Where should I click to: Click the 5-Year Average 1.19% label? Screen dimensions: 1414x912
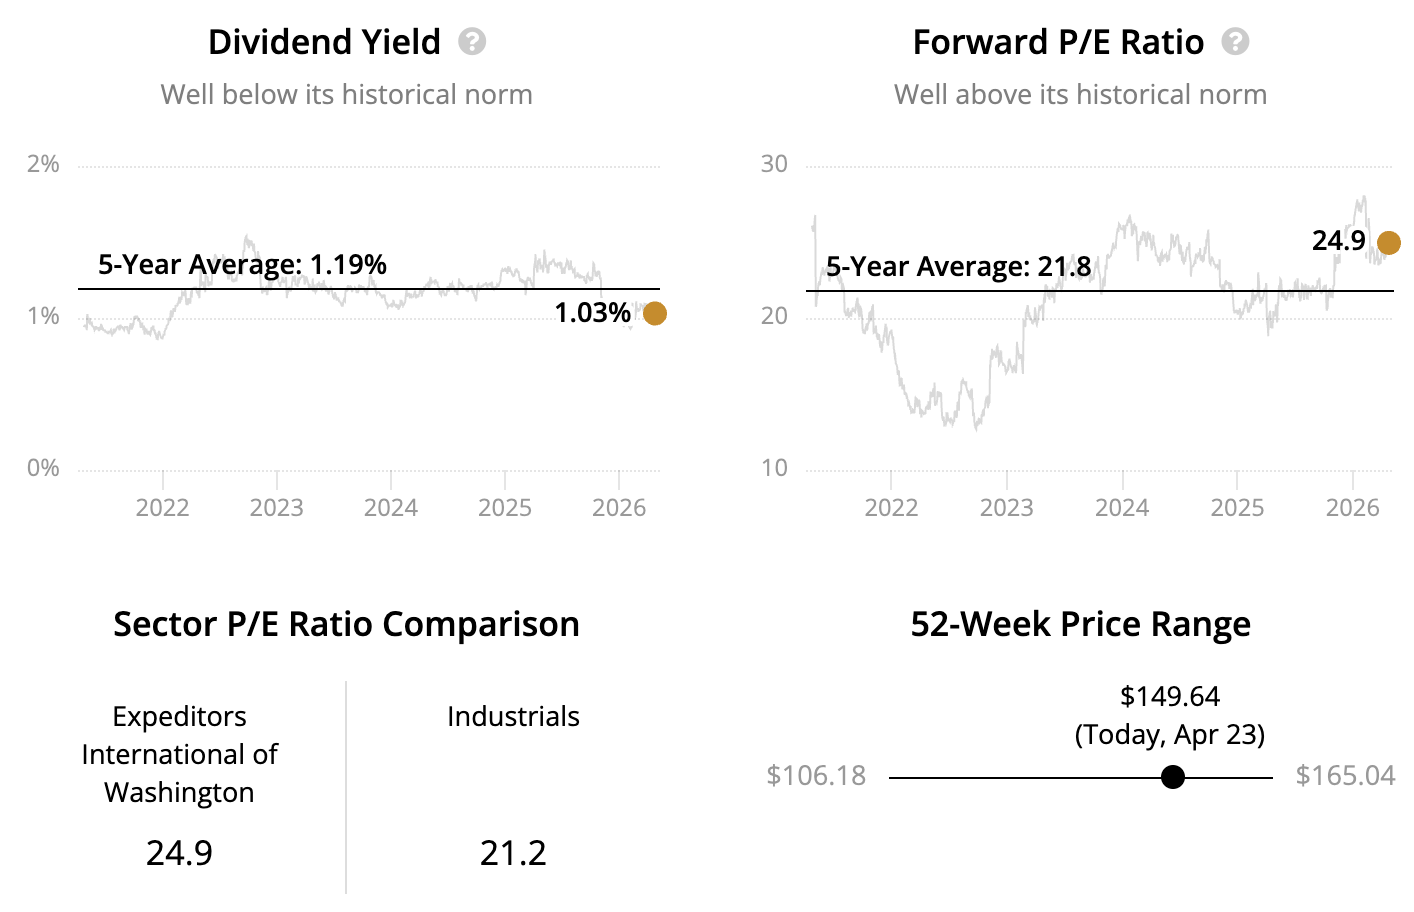pyautogui.click(x=242, y=265)
